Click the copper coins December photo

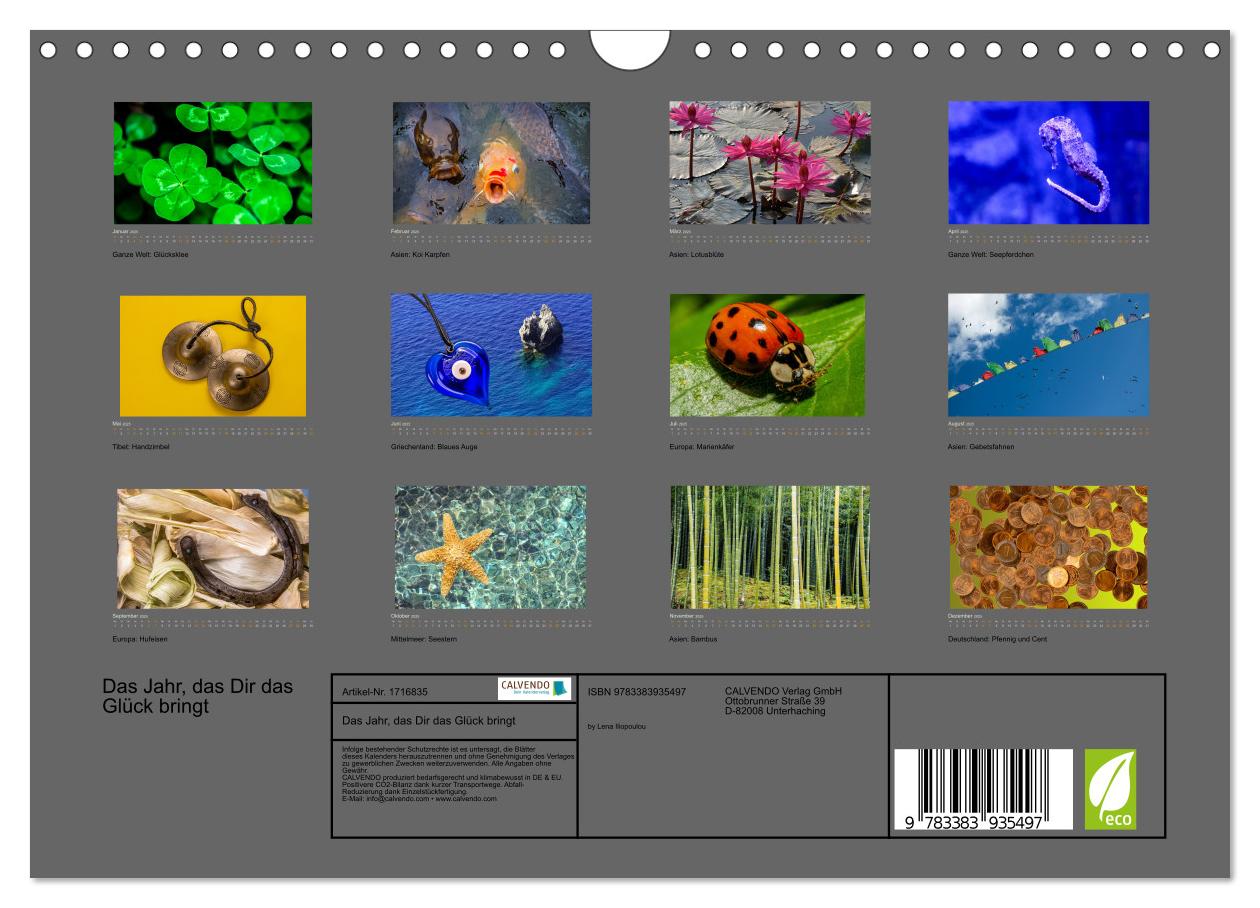pos(1048,548)
